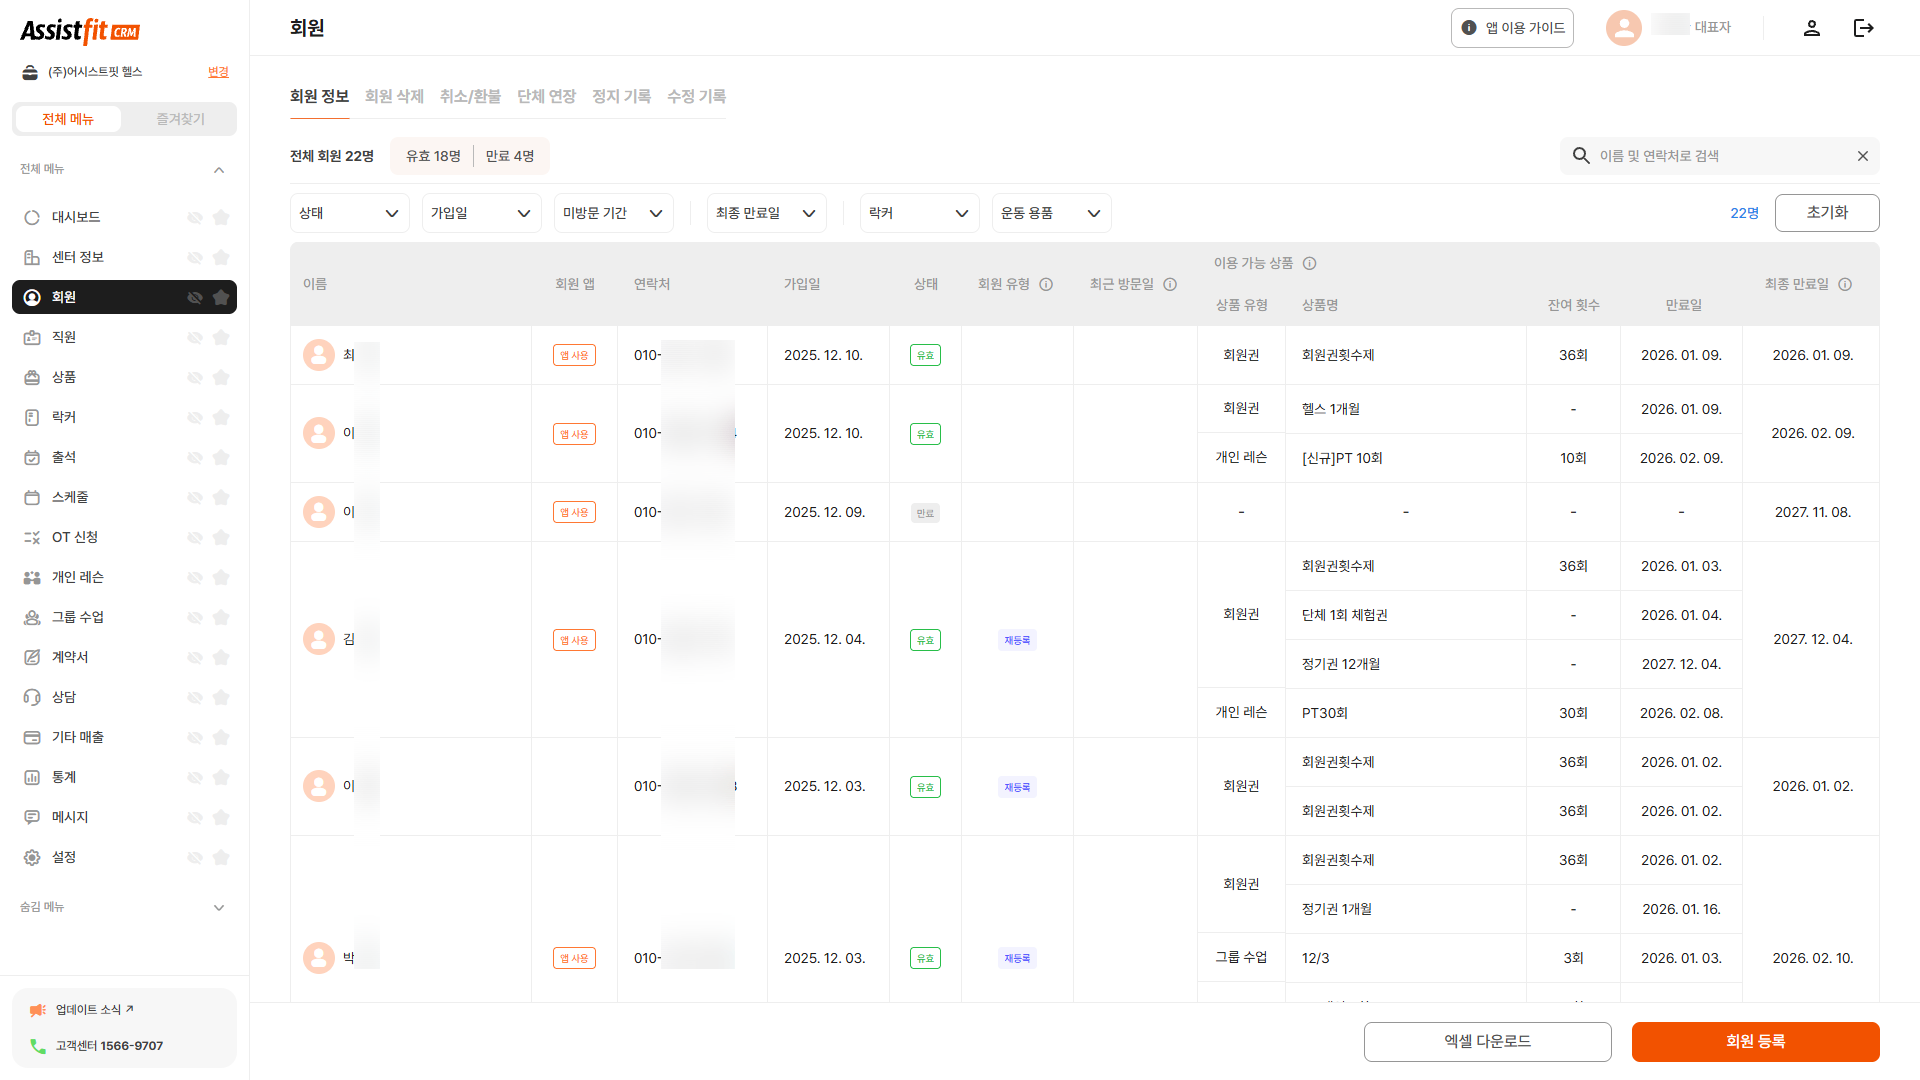Click the 회원 등록 button
This screenshot has height=1080, width=1920.
pos(1755,1041)
